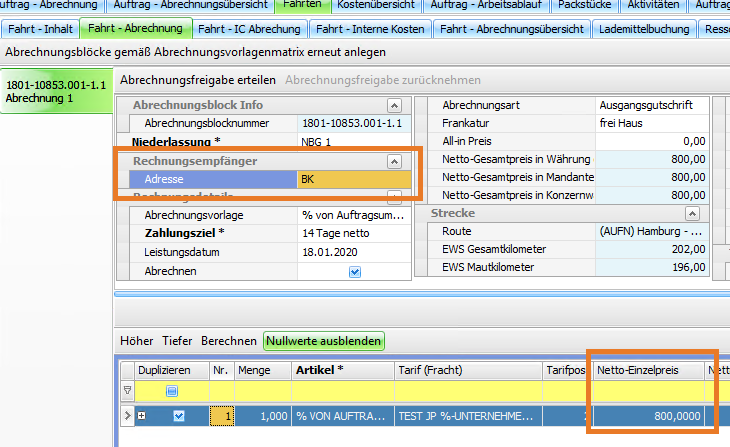Image resolution: width=730 pixels, height=447 pixels.
Task: Click Abrechnungsfreigabe erteilen
Action: (x=198, y=79)
